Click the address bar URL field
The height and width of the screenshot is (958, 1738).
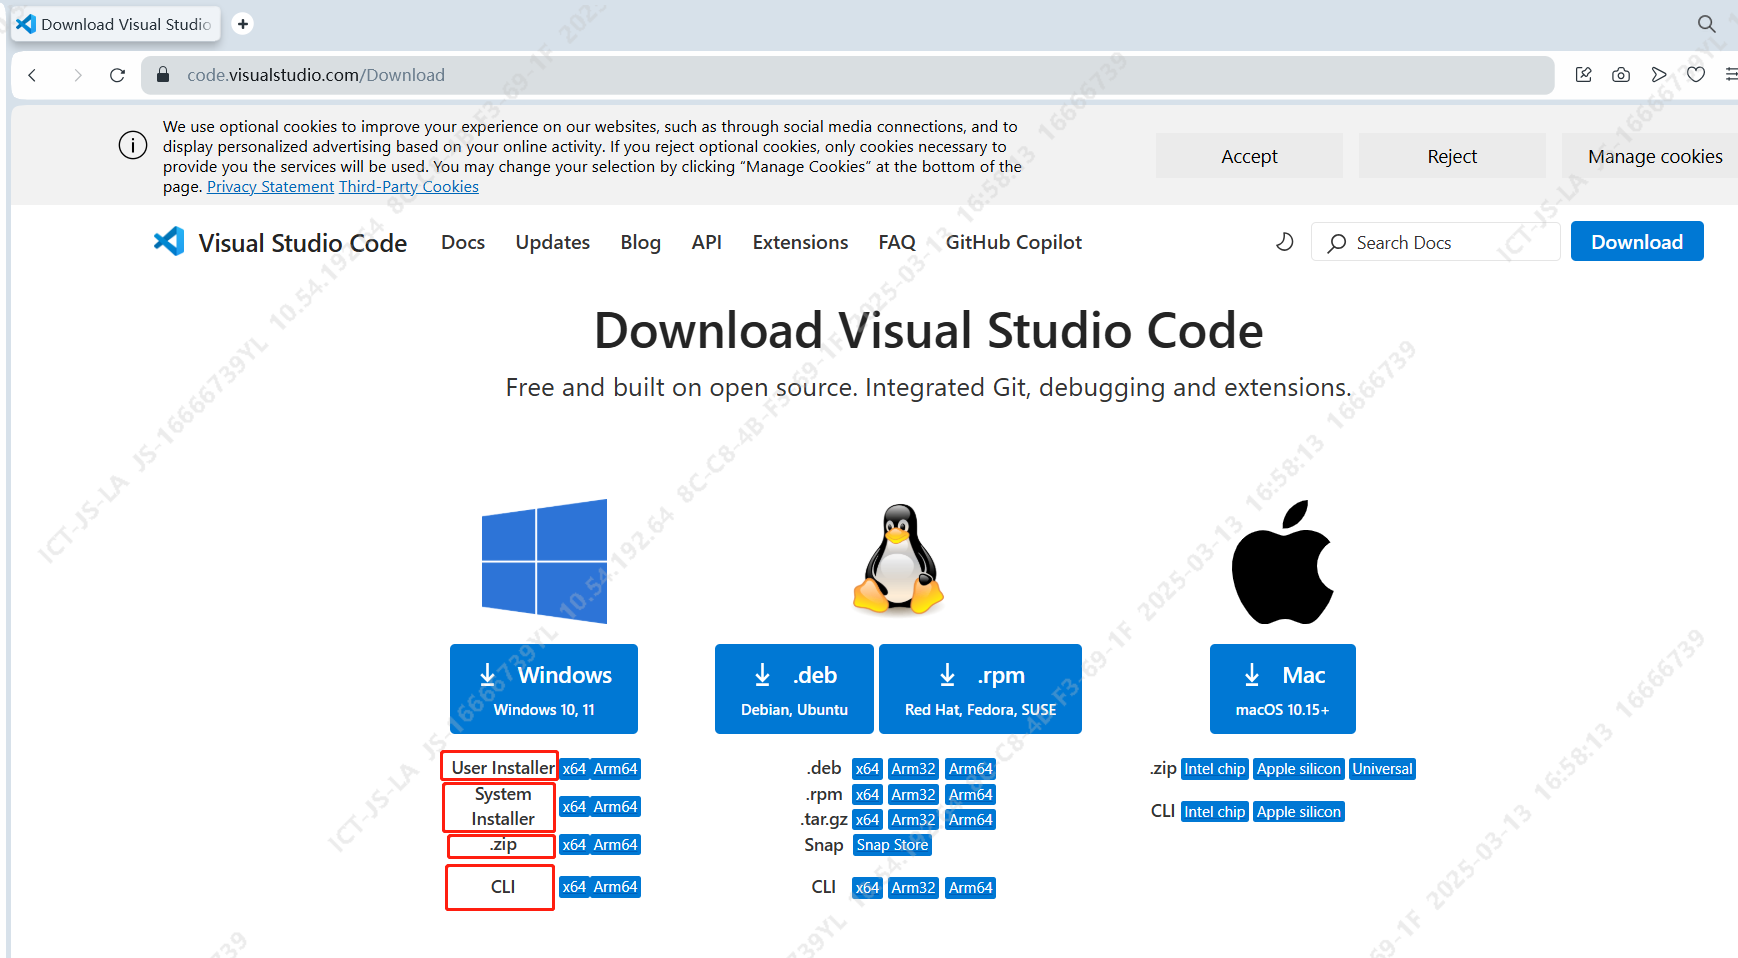tap(848, 75)
